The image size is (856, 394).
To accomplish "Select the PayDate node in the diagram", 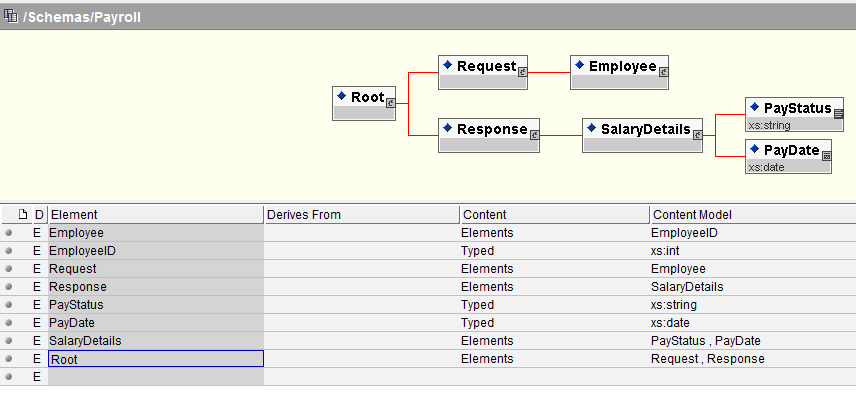I will coord(788,157).
